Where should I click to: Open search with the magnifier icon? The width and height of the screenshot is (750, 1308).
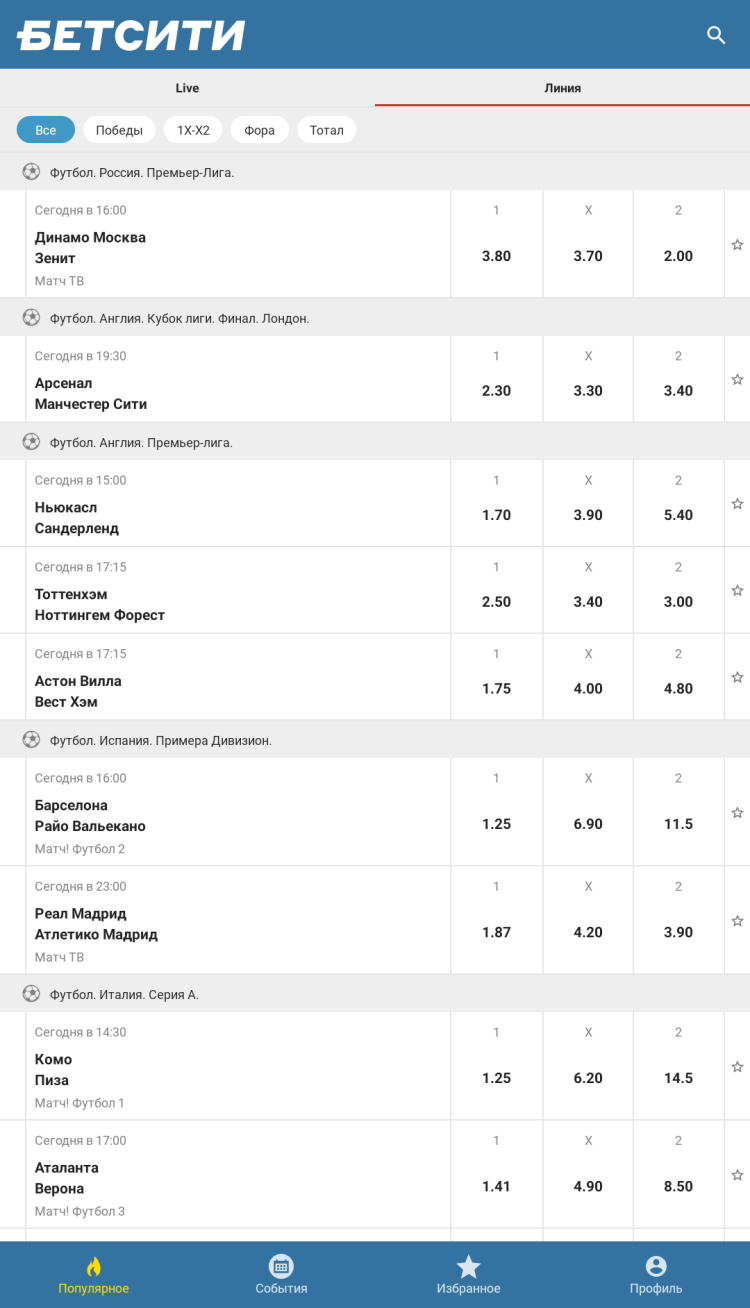point(716,35)
